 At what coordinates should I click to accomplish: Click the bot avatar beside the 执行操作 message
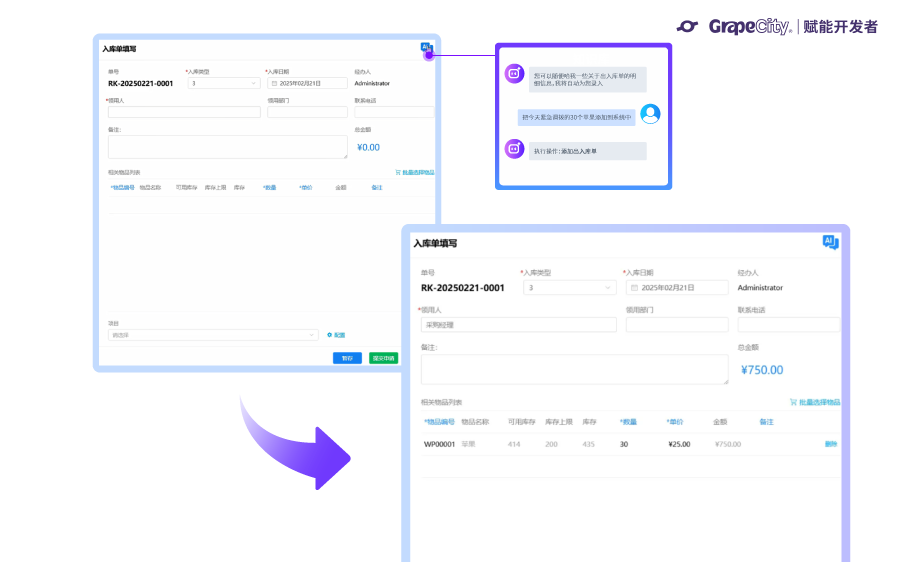pos(514,149)
